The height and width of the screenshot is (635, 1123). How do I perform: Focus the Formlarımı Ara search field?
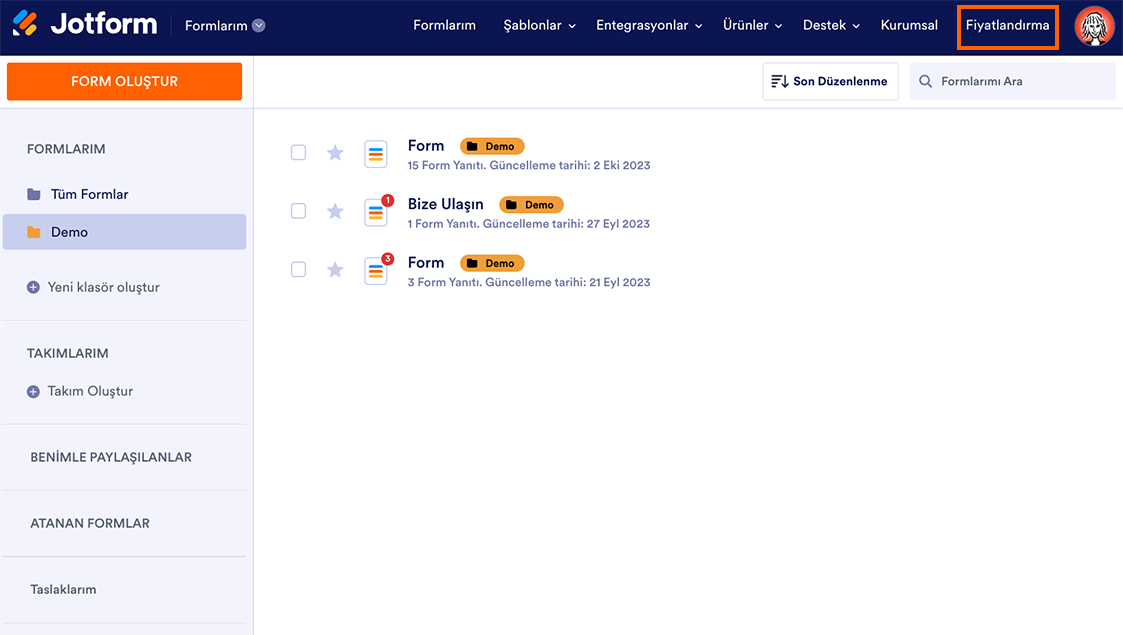point(1020,82)
